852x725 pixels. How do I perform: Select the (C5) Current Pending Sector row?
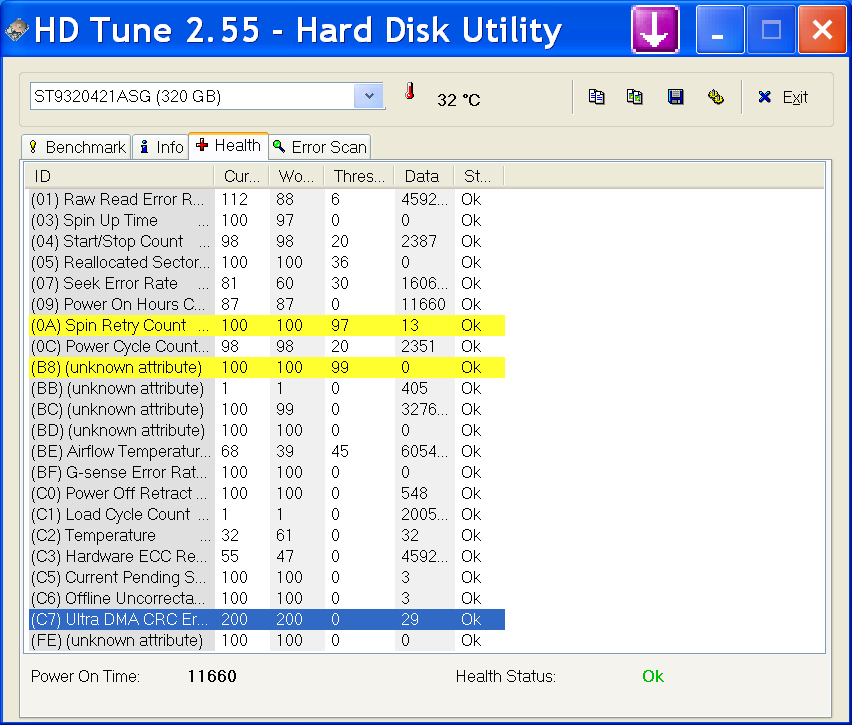tap(267, 577)
